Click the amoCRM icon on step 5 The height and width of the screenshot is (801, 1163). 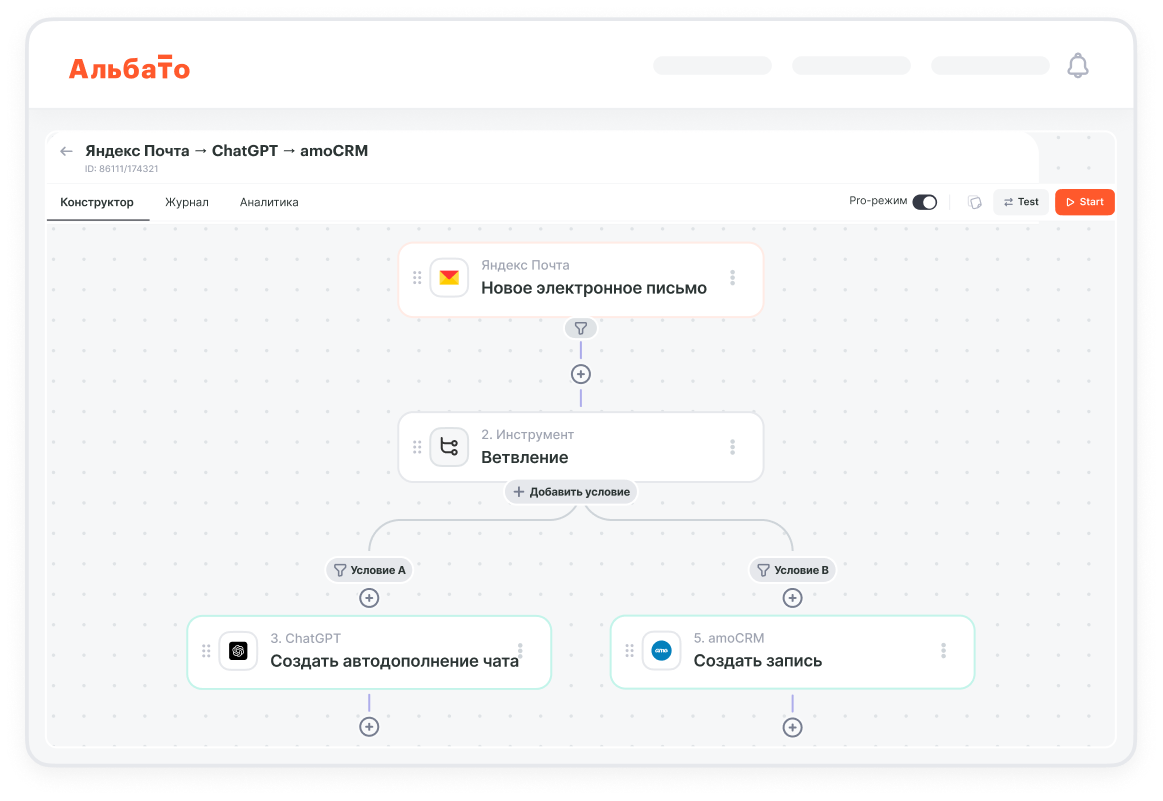pos(661,651)
